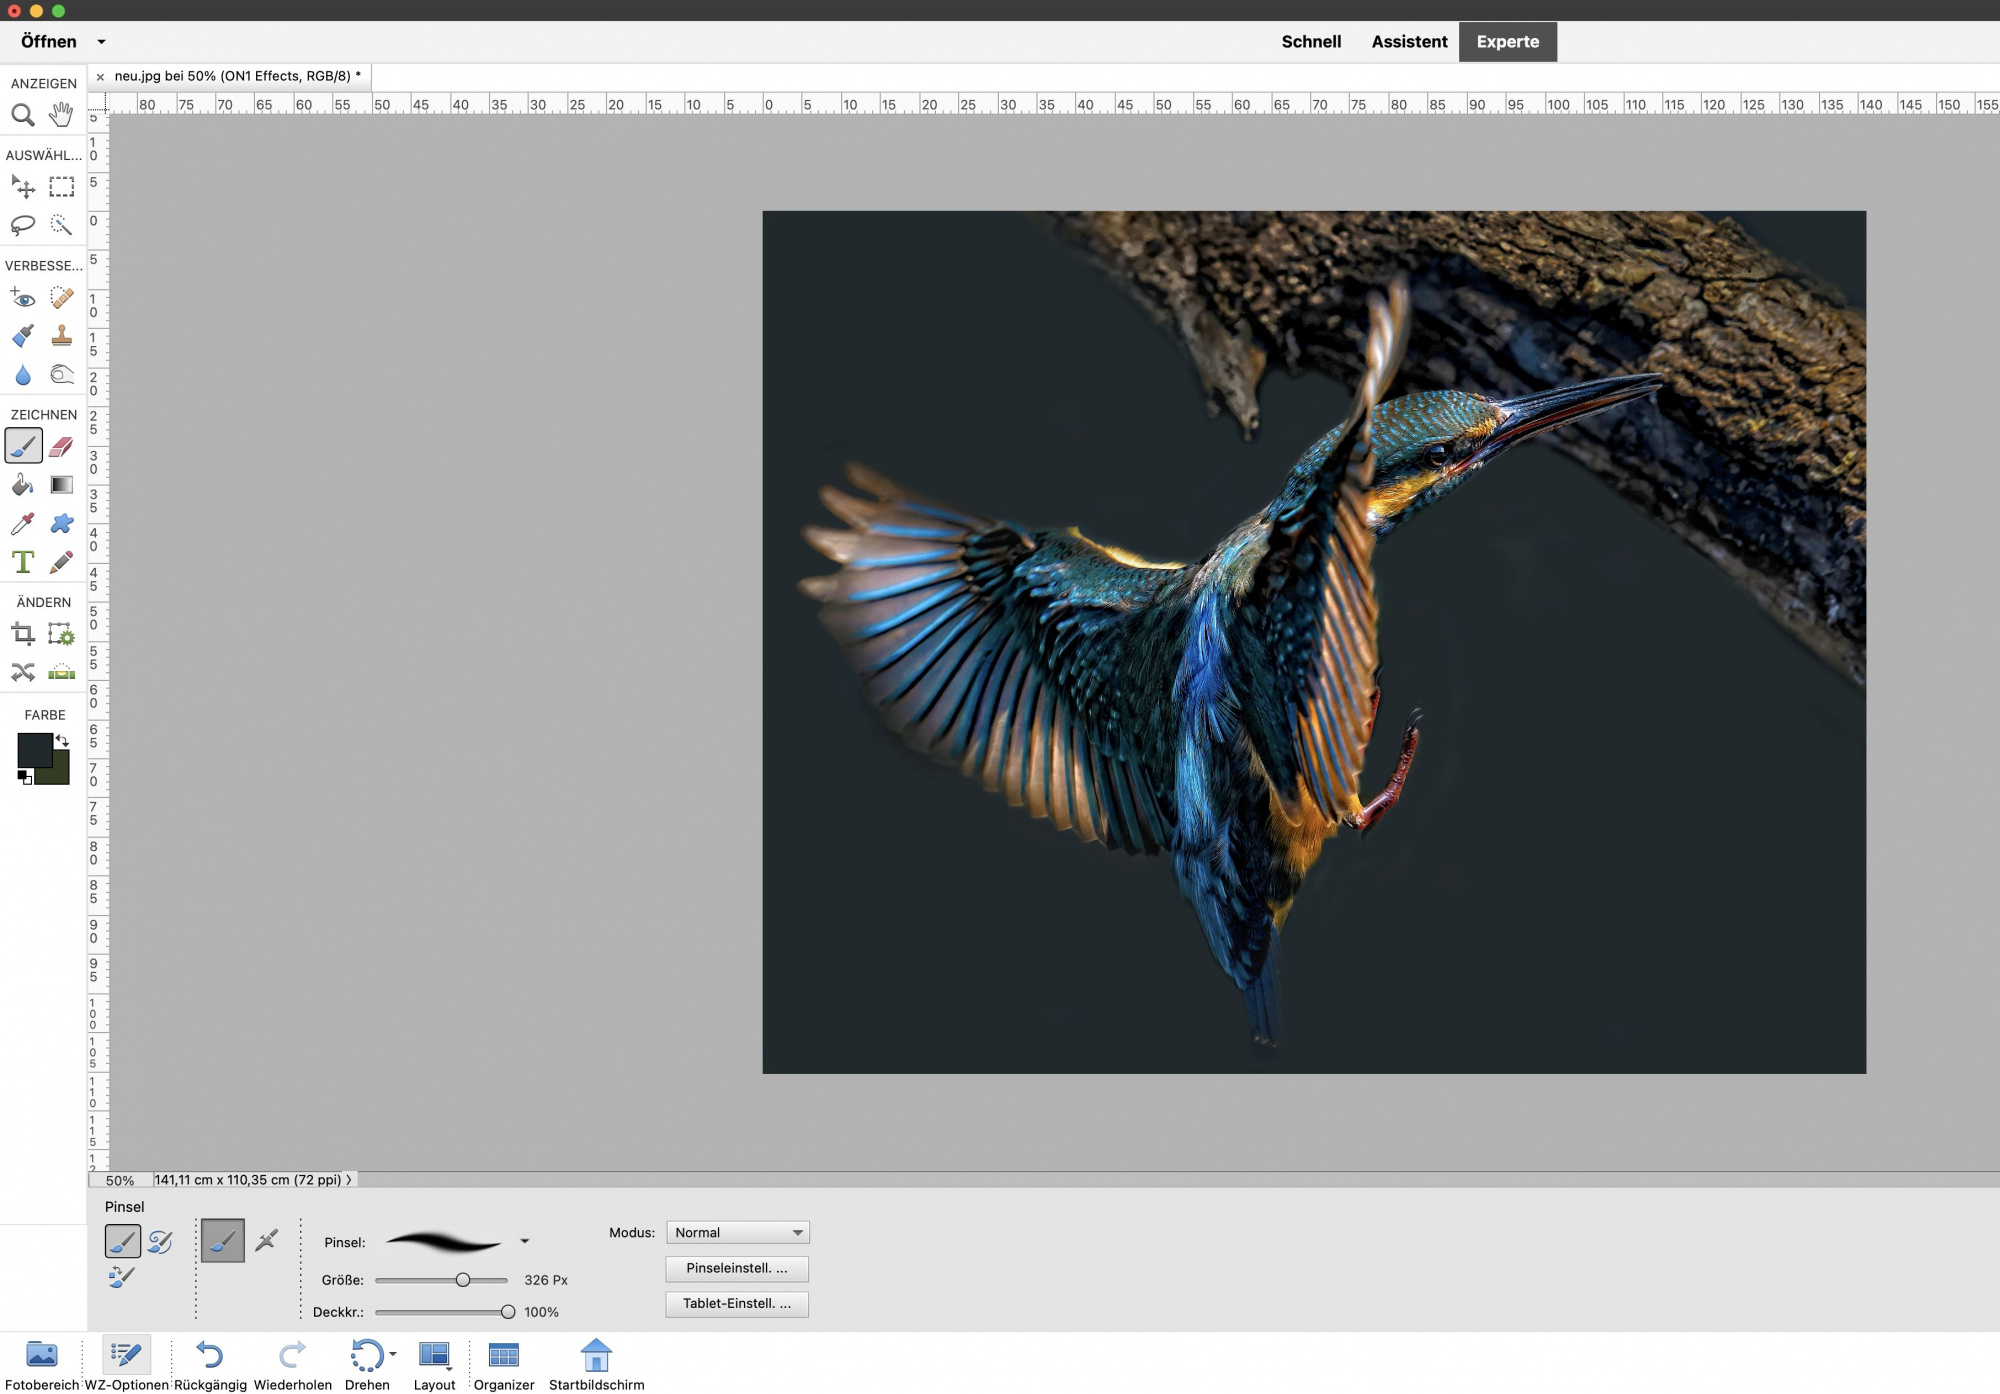
Task: Expand the Pinsel brush preset picker
Action: click(524, 1242)
